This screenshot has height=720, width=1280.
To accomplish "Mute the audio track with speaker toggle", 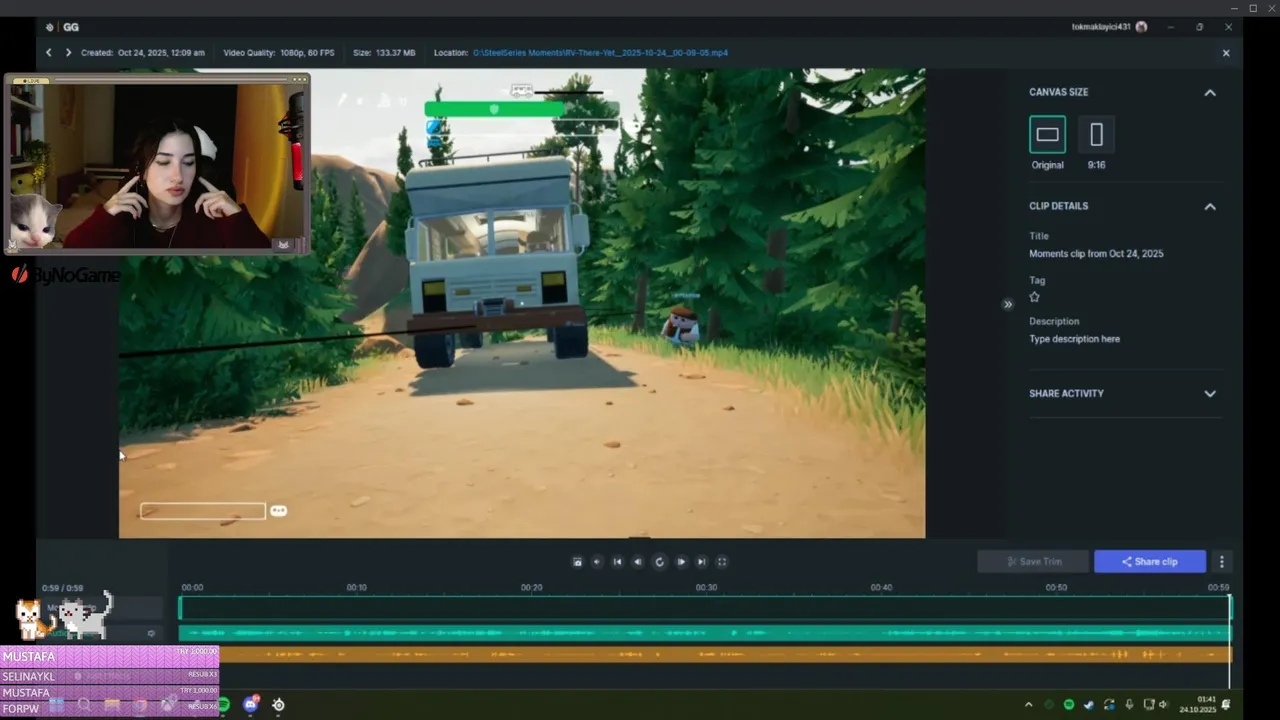I will tap(152, 633).
